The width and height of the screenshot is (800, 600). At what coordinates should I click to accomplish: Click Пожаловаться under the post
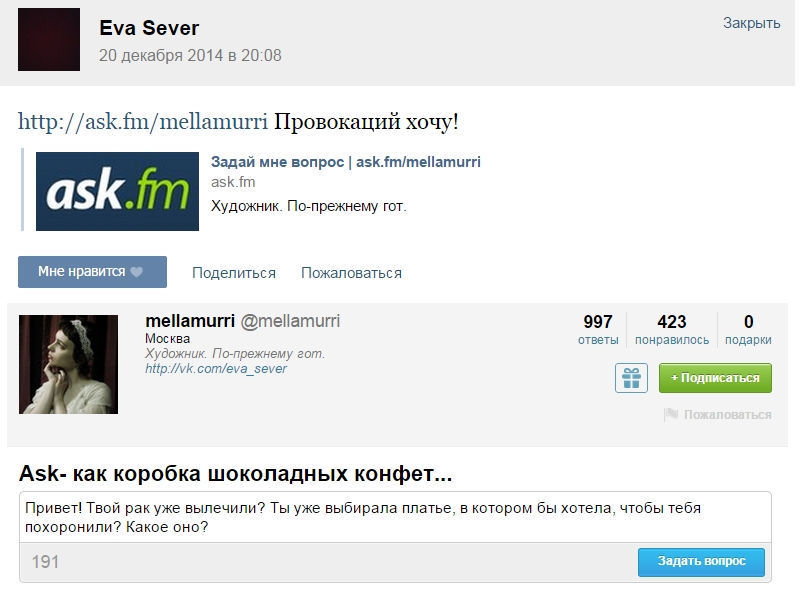(x=351, y=273)
